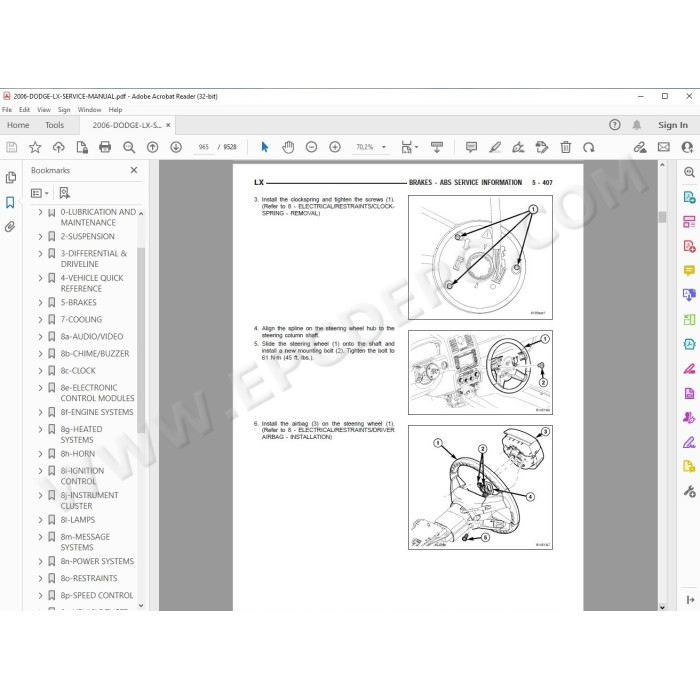Zoom out with the minus icon
This screenshot has width=700, height=700.
(312, 147)
